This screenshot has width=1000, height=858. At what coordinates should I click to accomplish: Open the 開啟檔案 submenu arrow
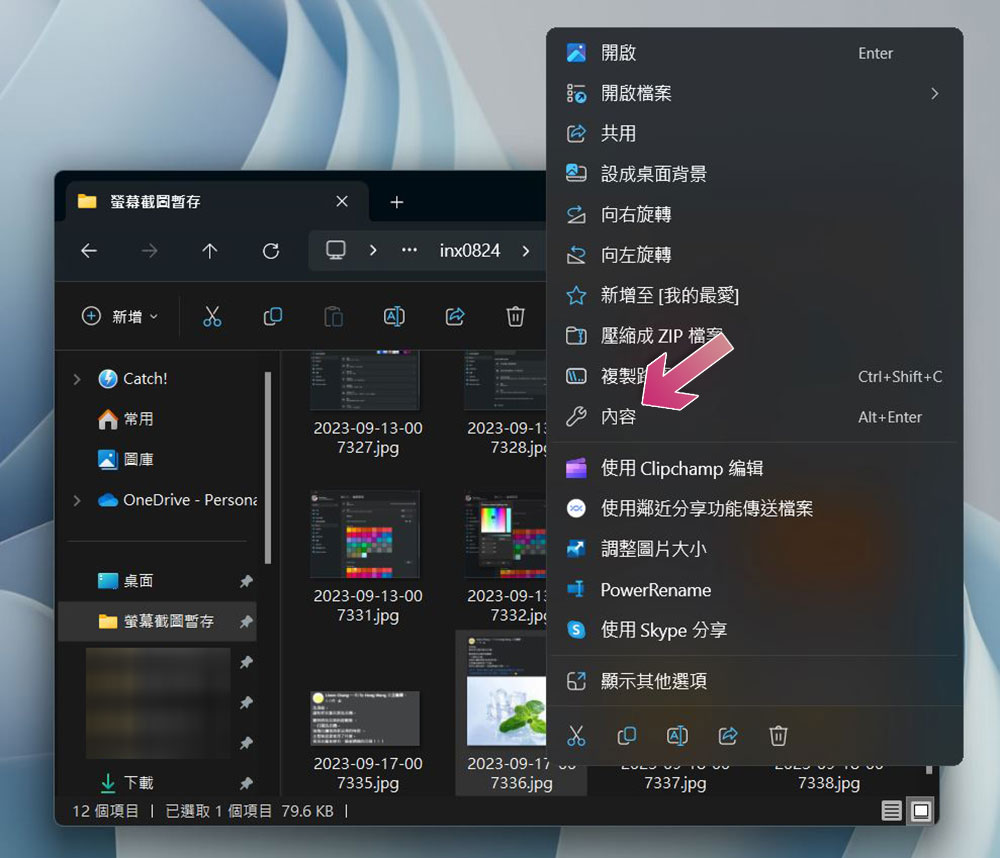tap(934, 94)
